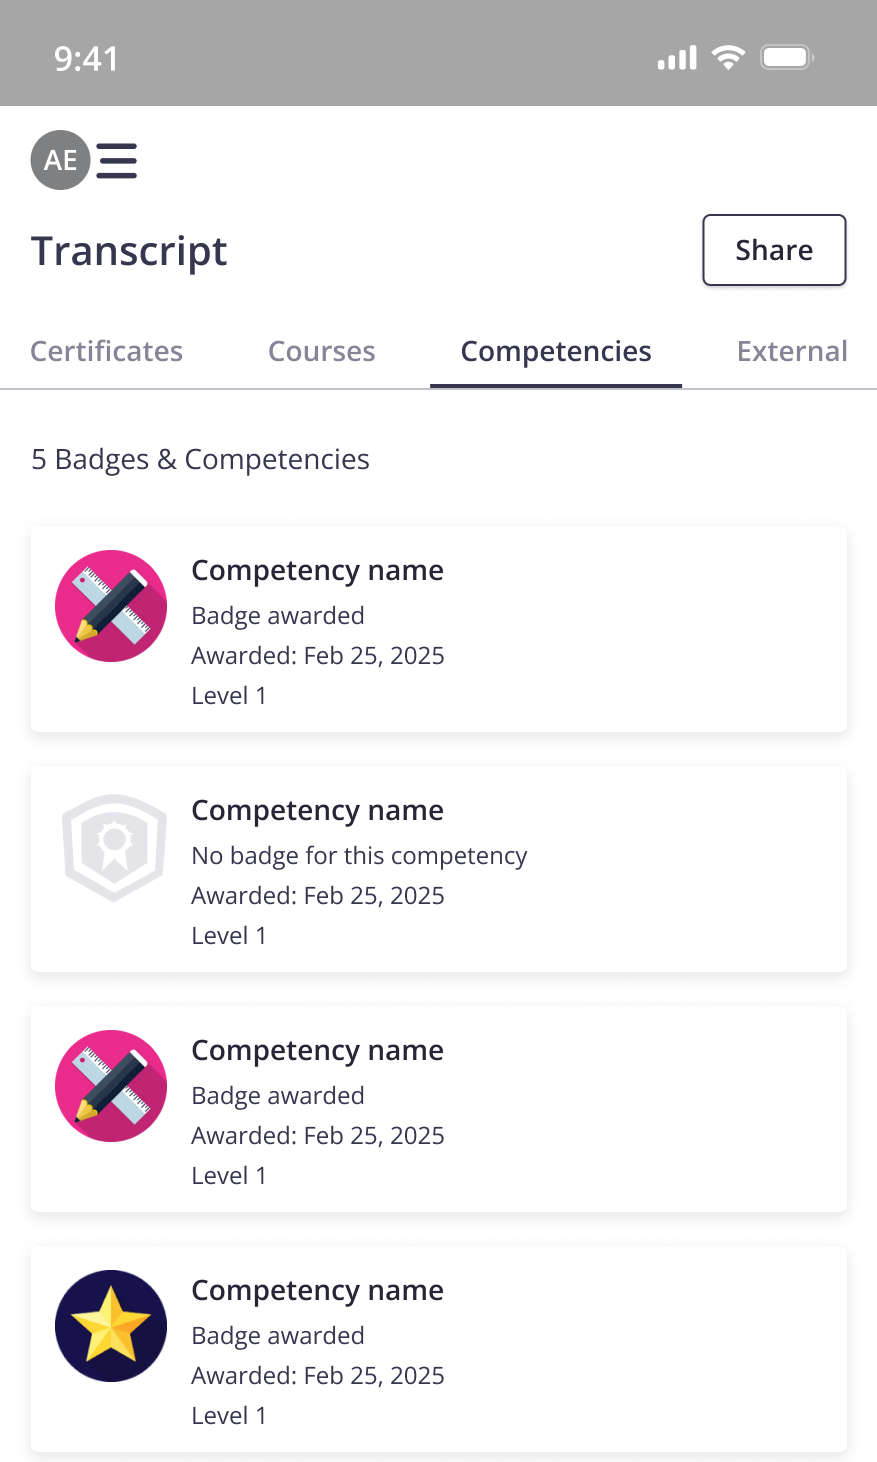This screenshot has height=1462, width=877.
Task: Click the Transcript page heading
Action: [129, 251]
